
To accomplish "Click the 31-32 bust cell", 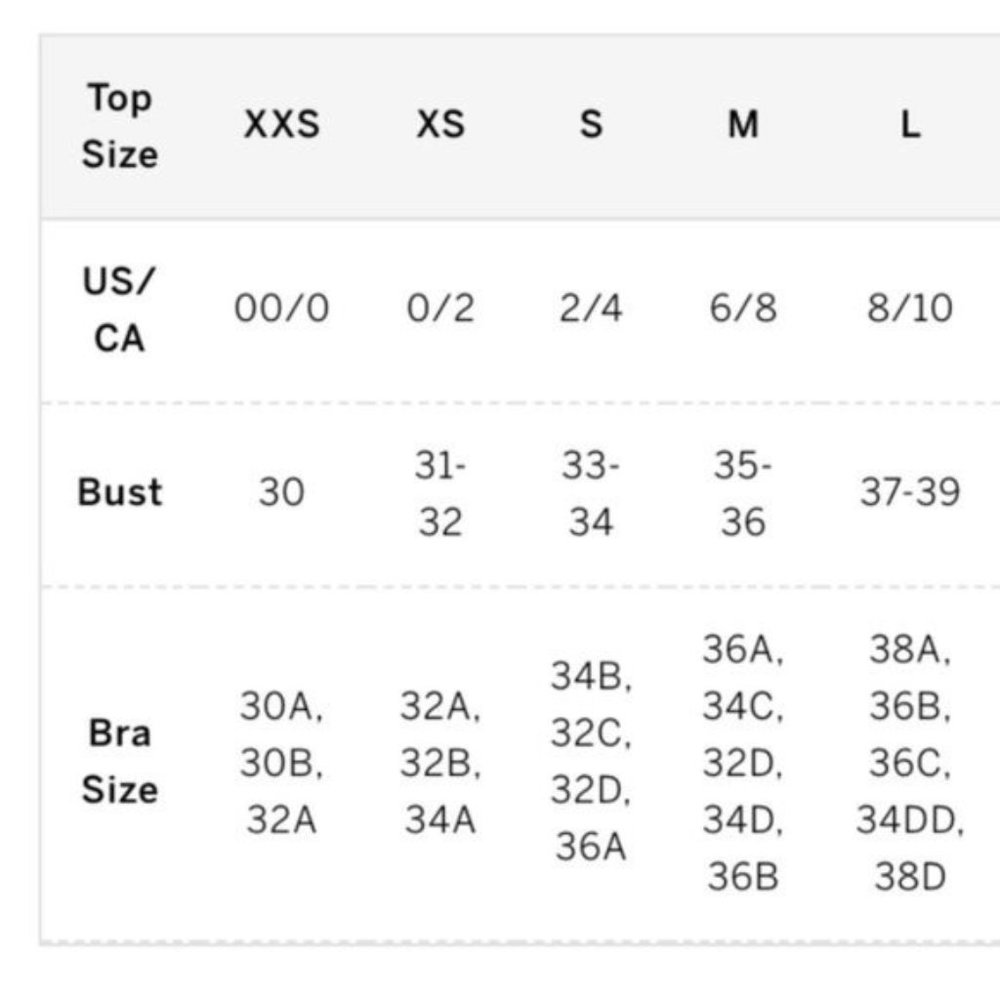I will pyautogui.click(x=440, y=494).
